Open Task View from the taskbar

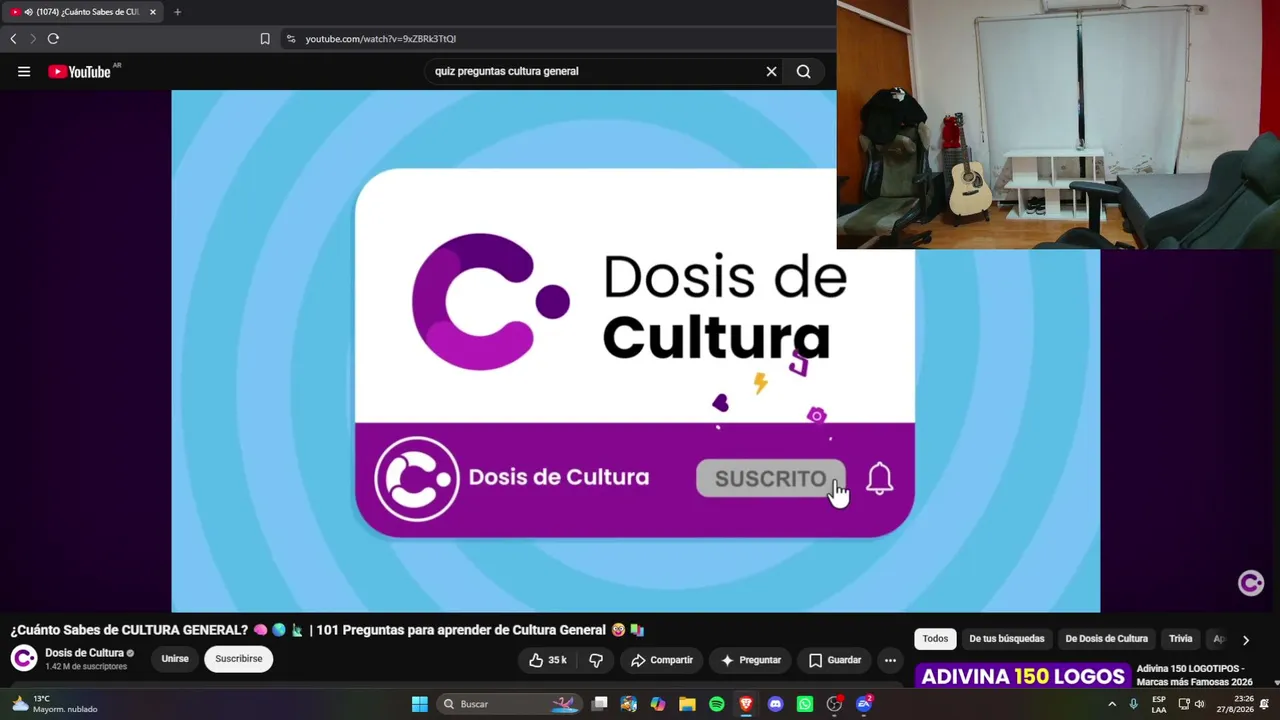[x=599, y=704]
